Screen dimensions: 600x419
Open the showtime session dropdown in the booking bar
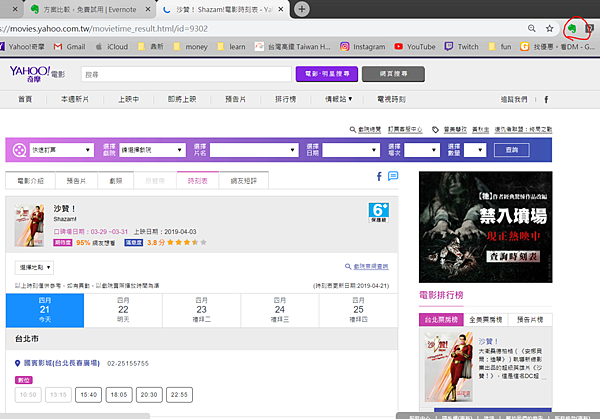tap(422, 150)
